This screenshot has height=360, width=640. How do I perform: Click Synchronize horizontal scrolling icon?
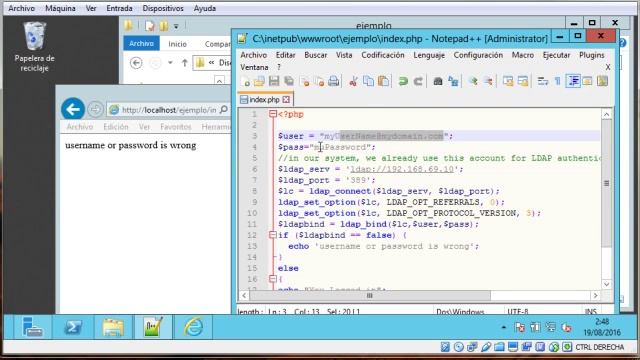pyautogui.click(x=523, y=81)
